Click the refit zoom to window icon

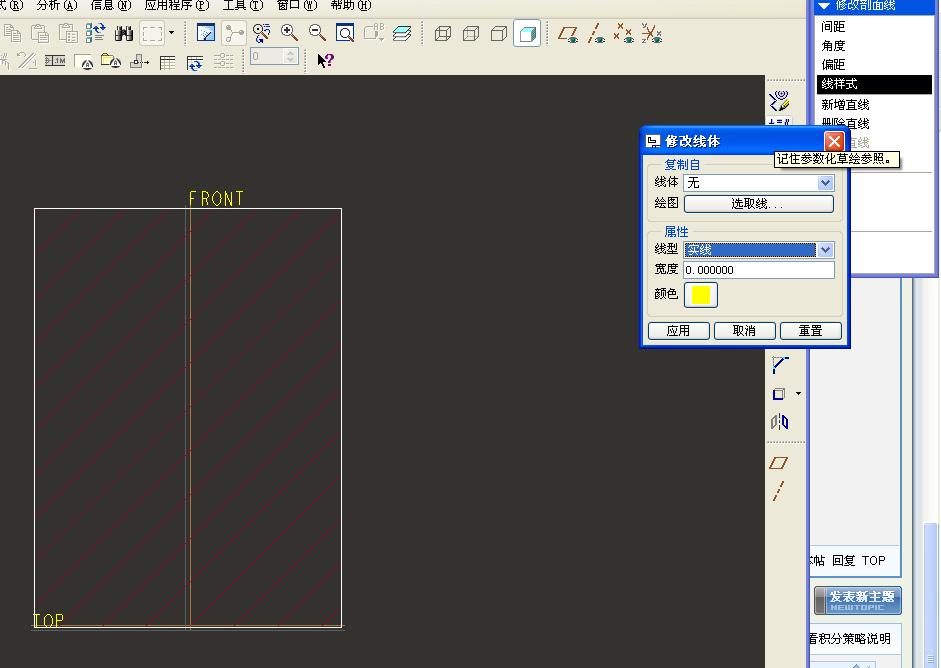[x=345, y=32]
